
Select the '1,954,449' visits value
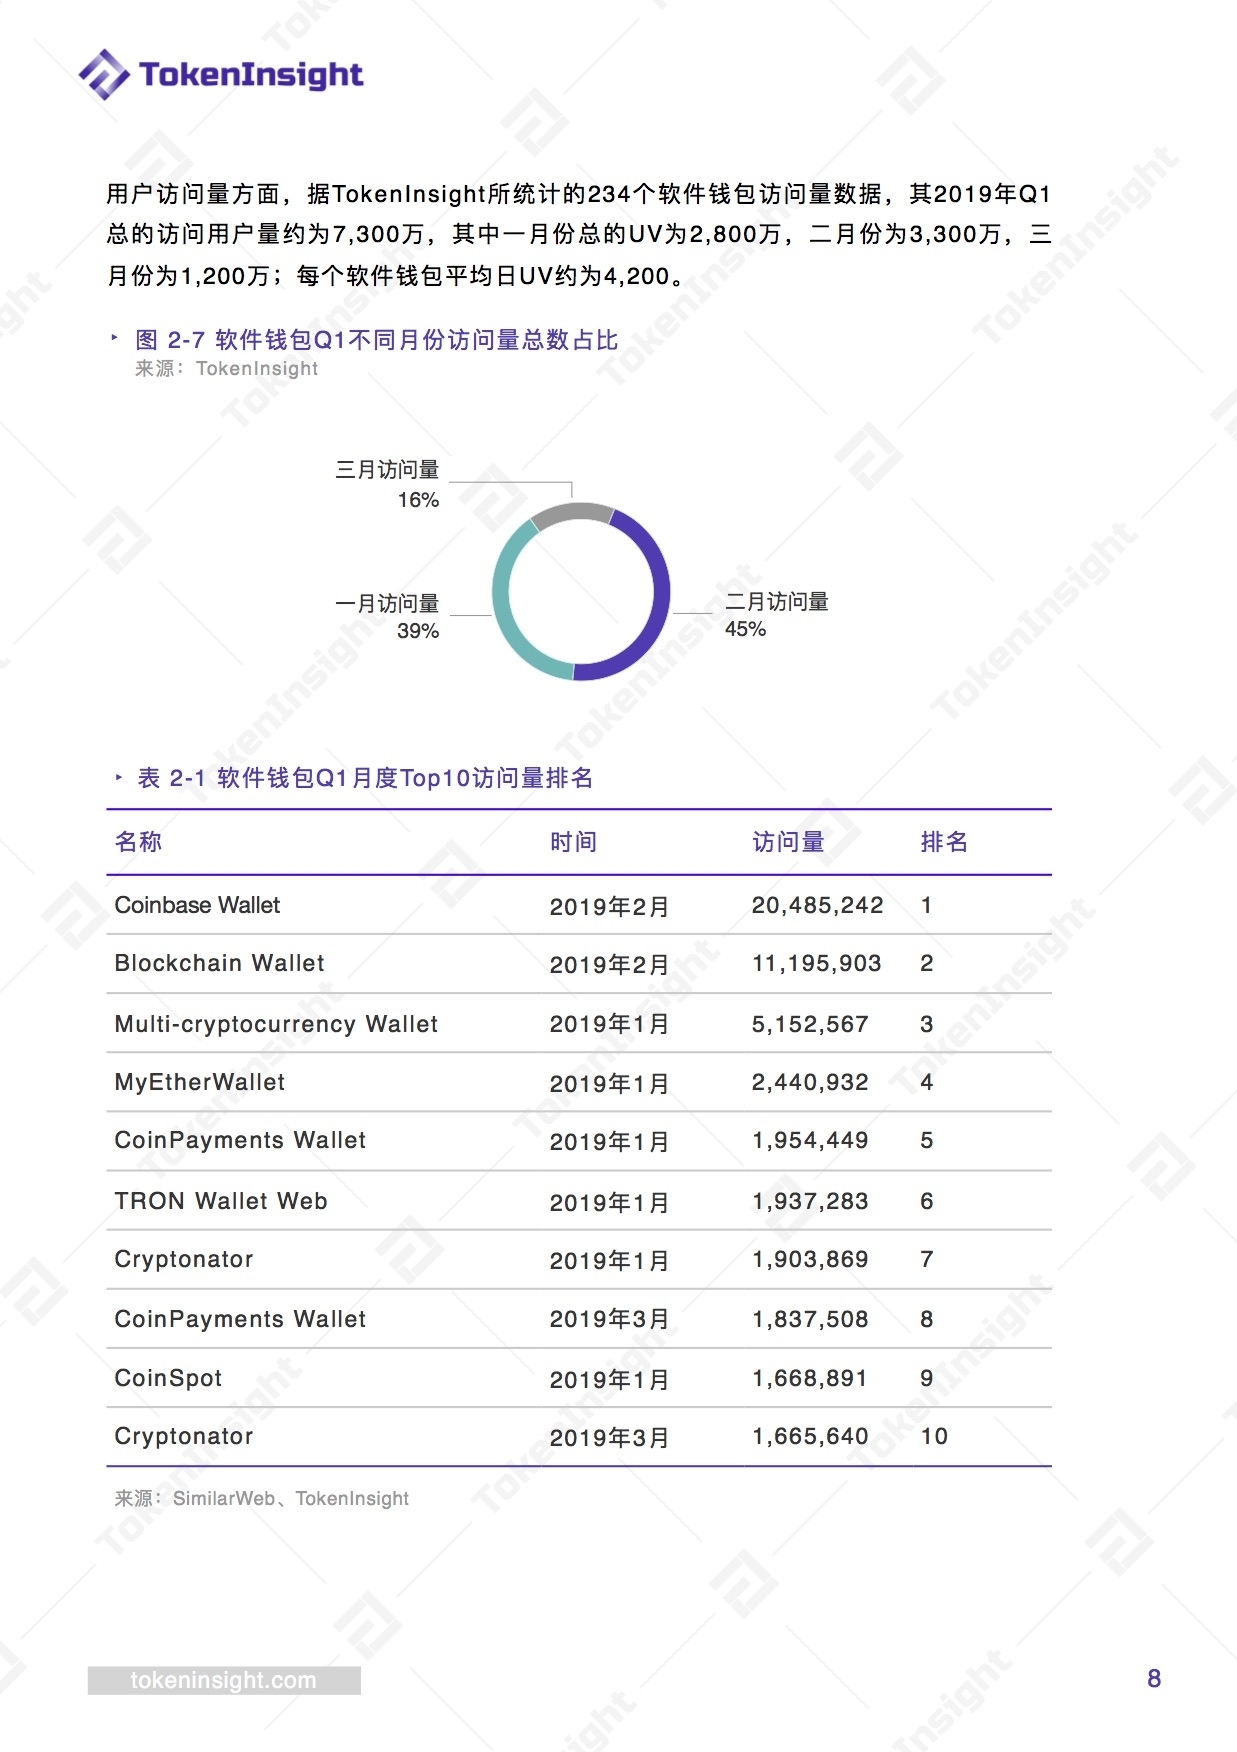(x=810, y=1140)
